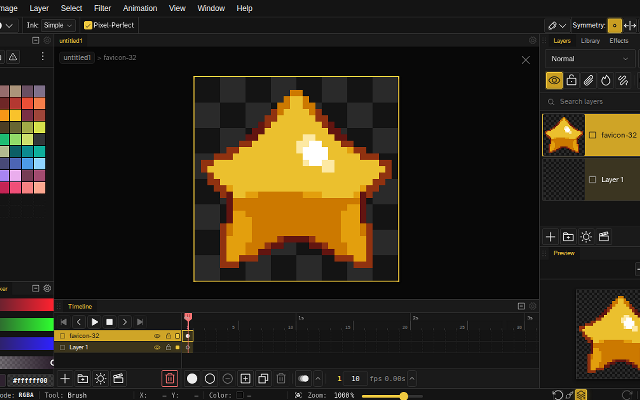Click the untitled1 breadcrumb button
The width and height of the screenshot is (640, 400).
pos(77,58)
